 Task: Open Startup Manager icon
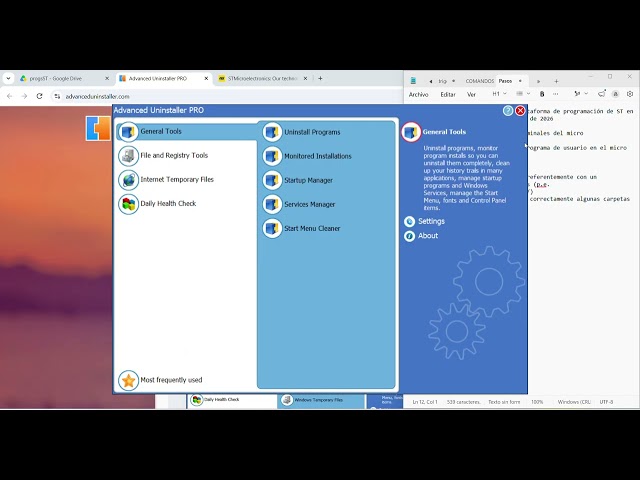click(272, 180)
